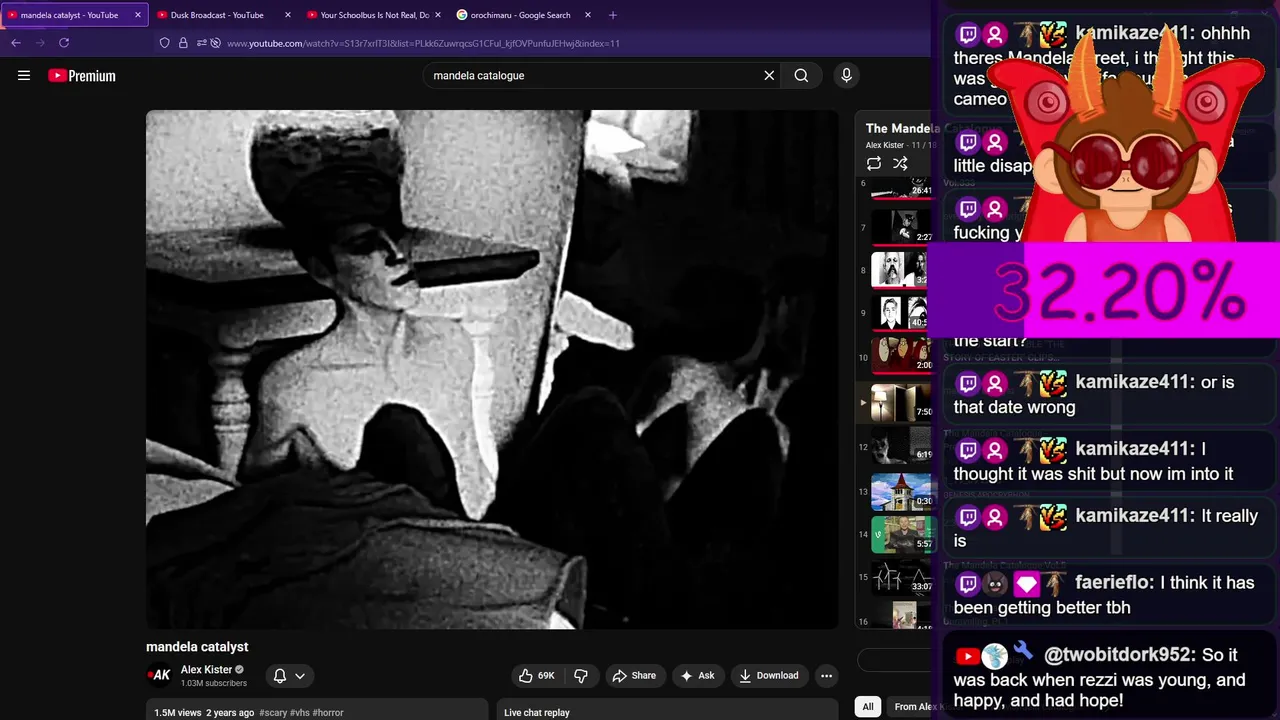Close the mandela catalyst tab
Viewport: 1280px width, 720px height.
(138, 15)
